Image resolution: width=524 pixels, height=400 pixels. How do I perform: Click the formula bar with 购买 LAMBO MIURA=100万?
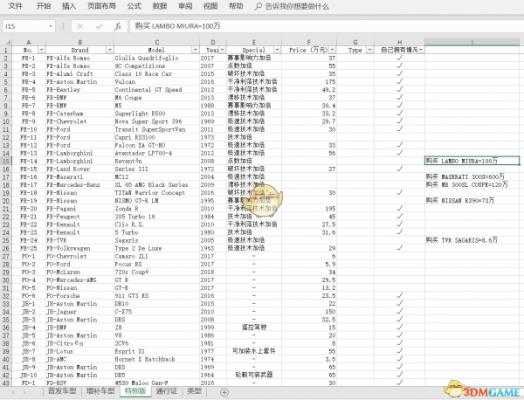[326, 26]
